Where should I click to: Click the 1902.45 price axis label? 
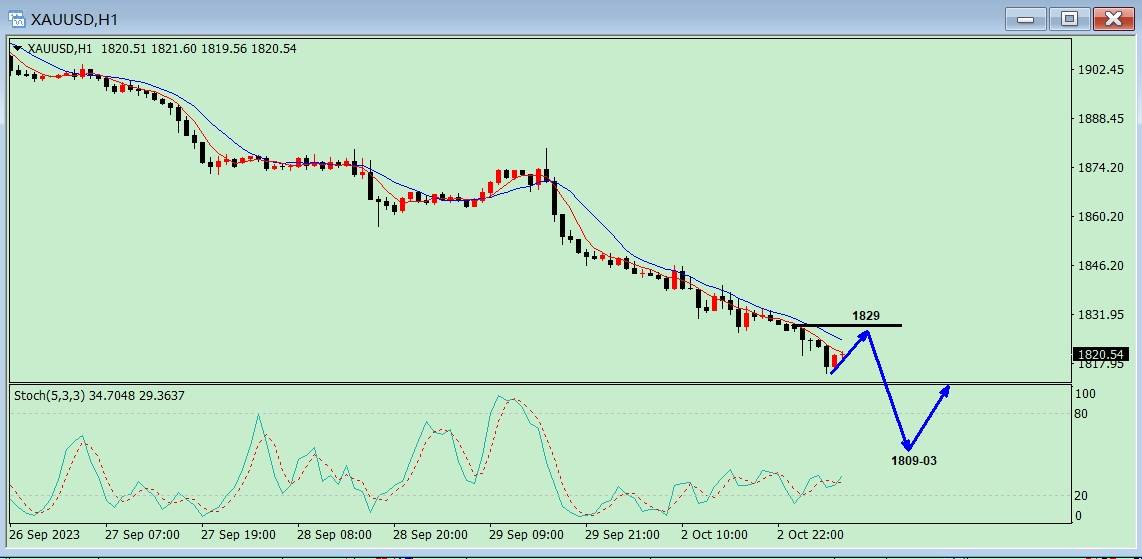(1100, 70)
